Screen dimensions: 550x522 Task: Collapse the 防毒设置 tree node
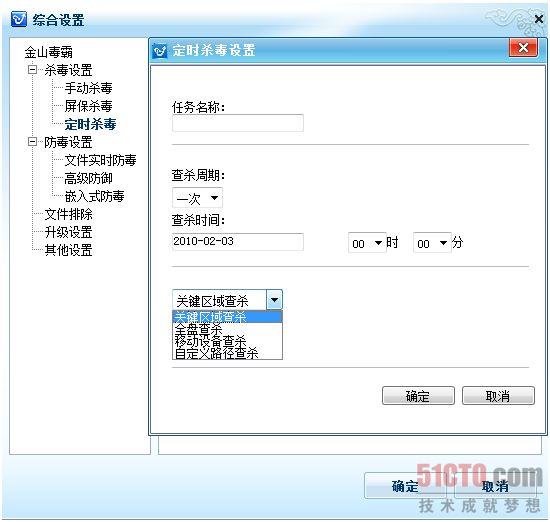click(32, 141)
